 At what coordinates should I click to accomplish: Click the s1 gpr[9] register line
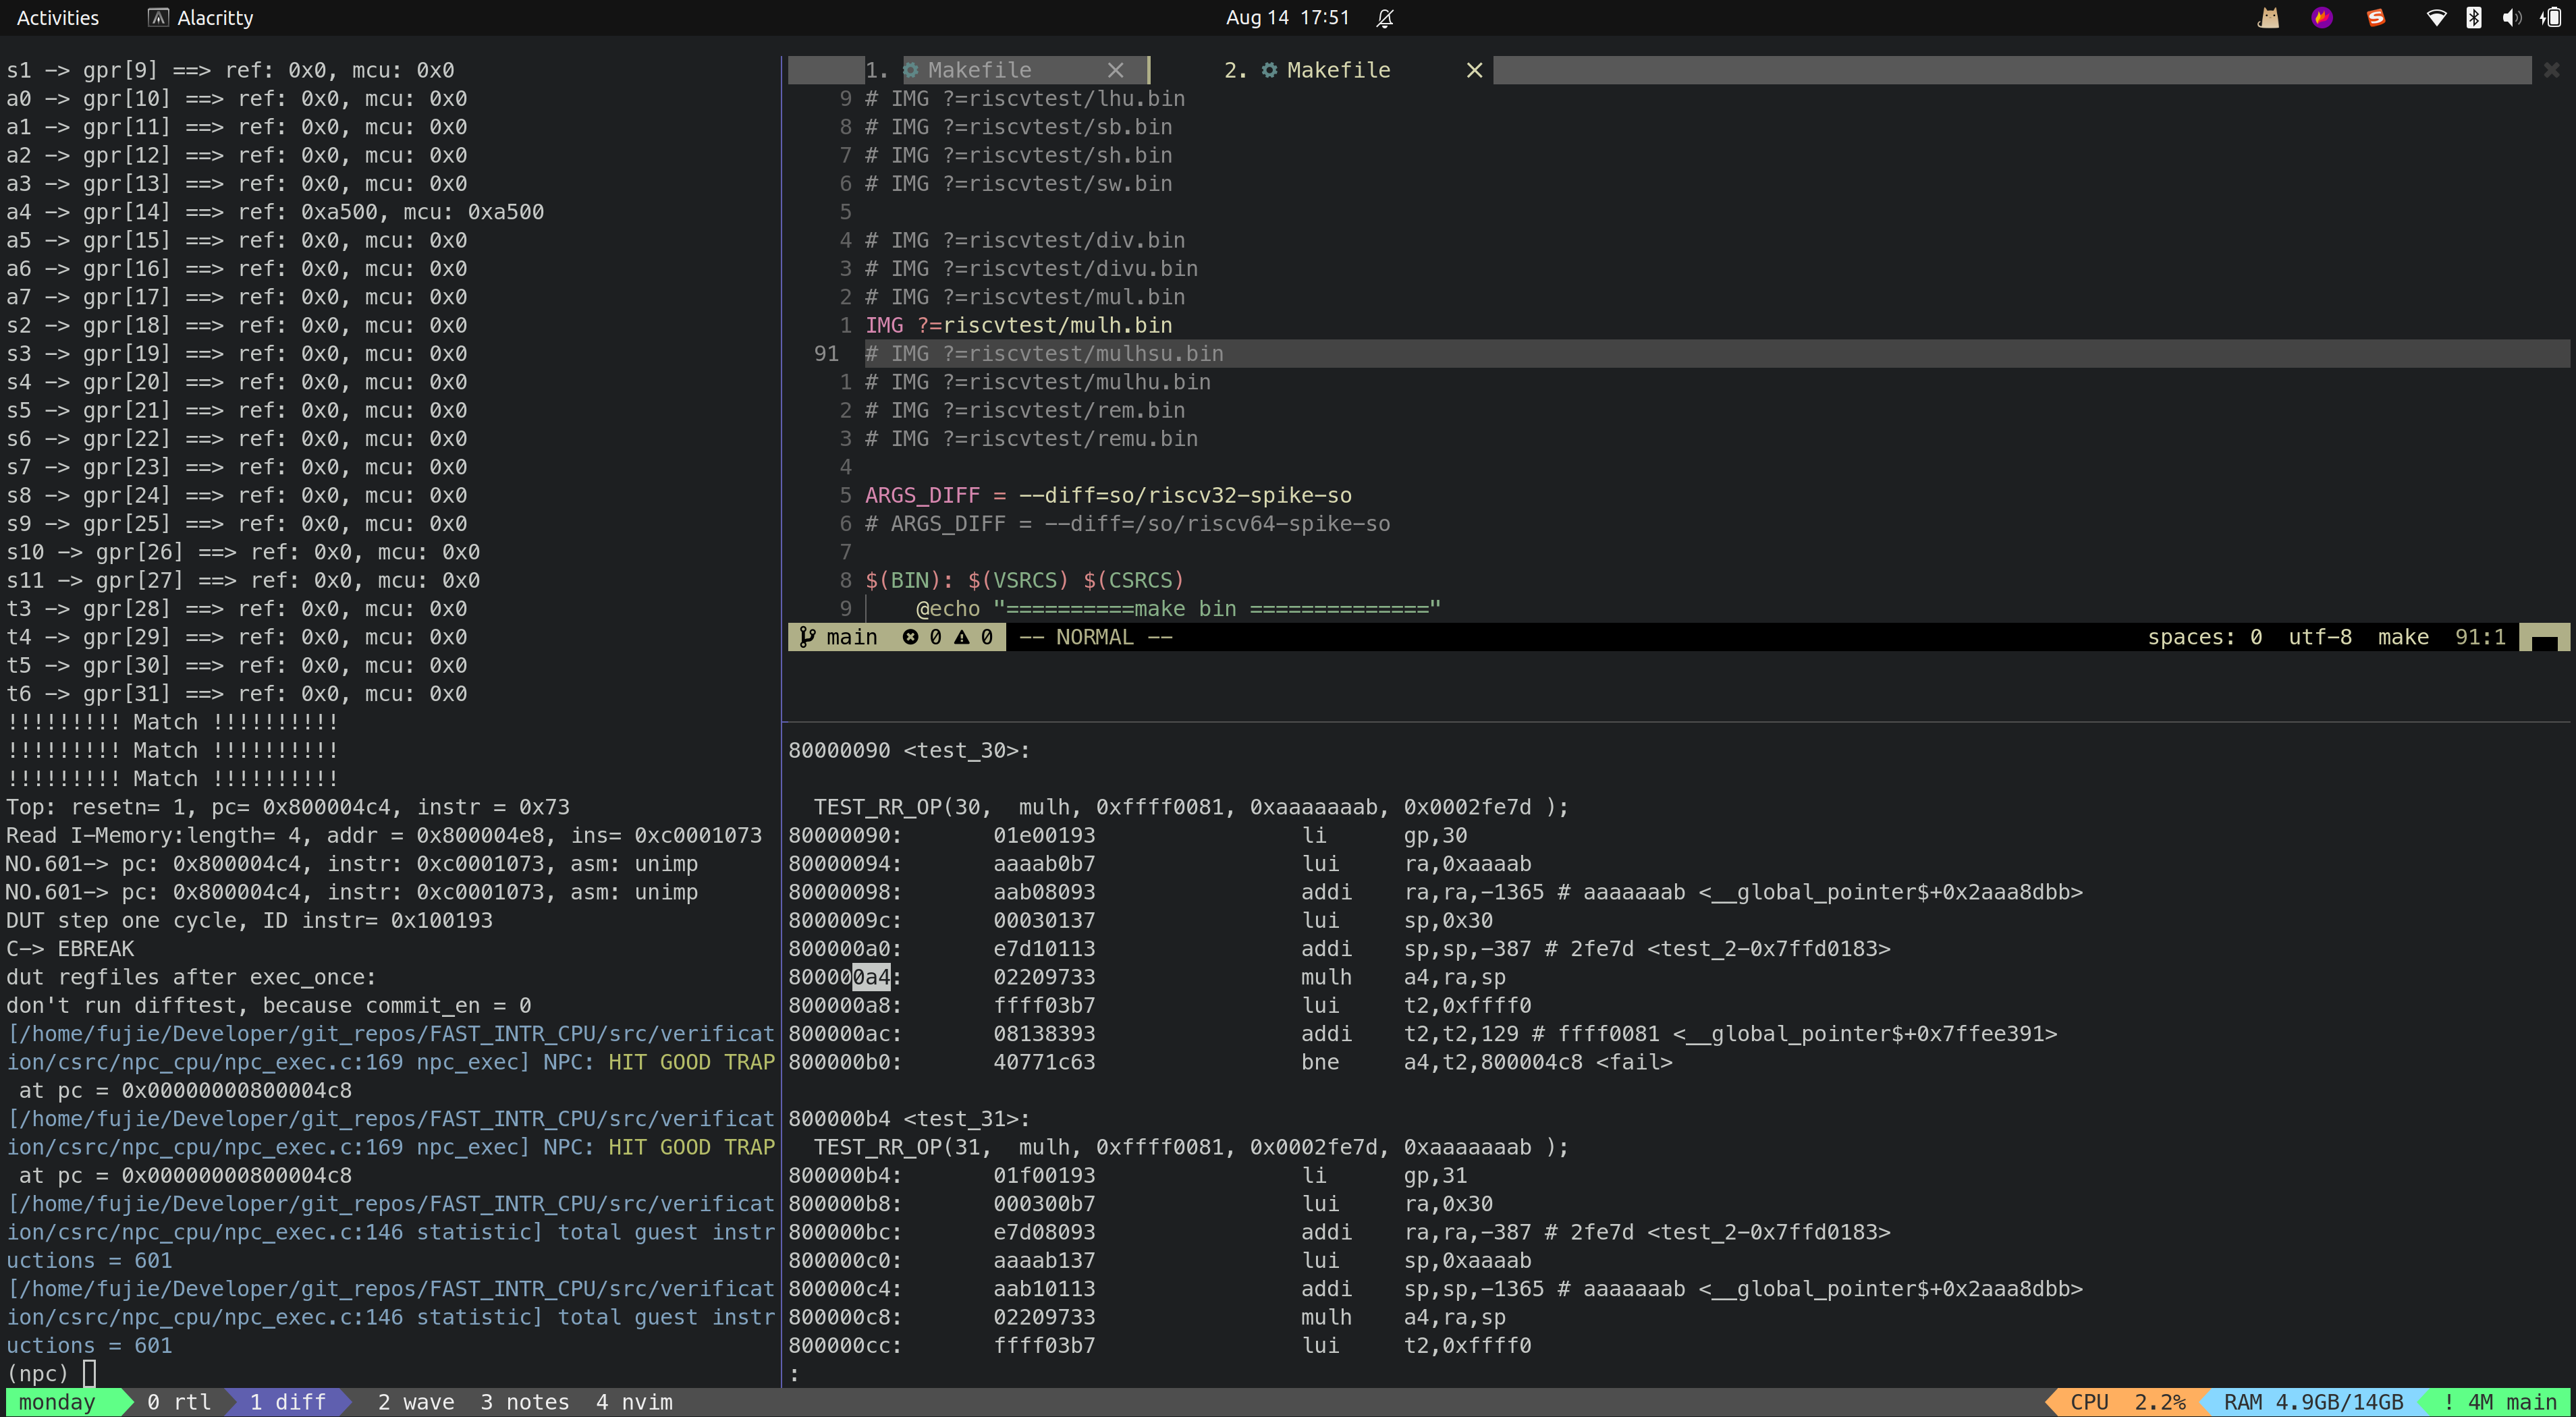[230, 70]
